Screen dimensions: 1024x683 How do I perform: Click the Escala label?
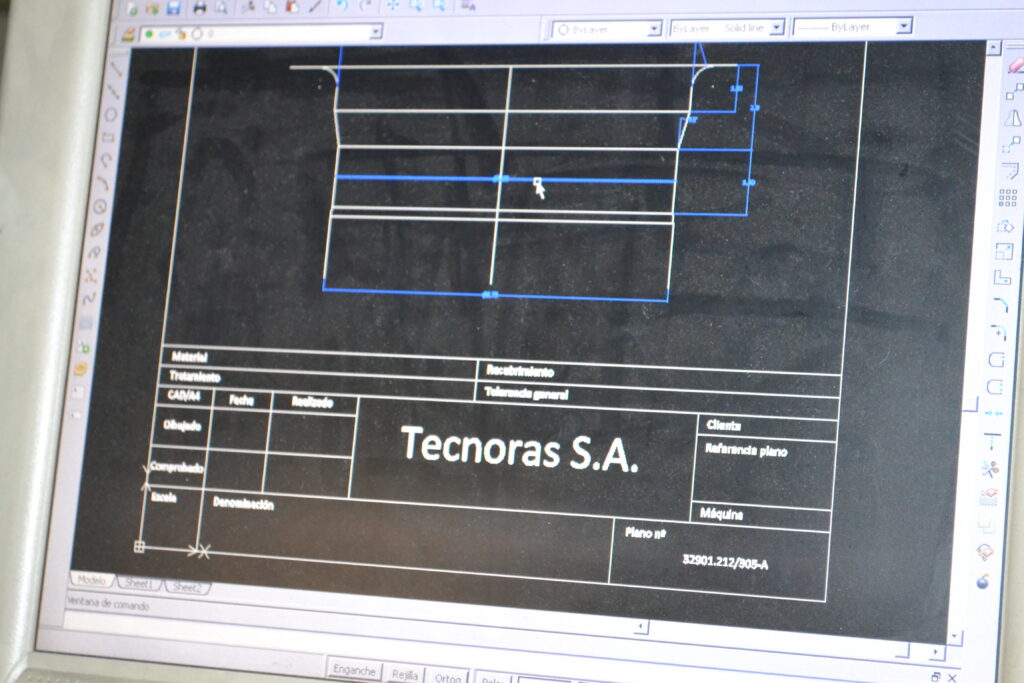pos(163,497)
